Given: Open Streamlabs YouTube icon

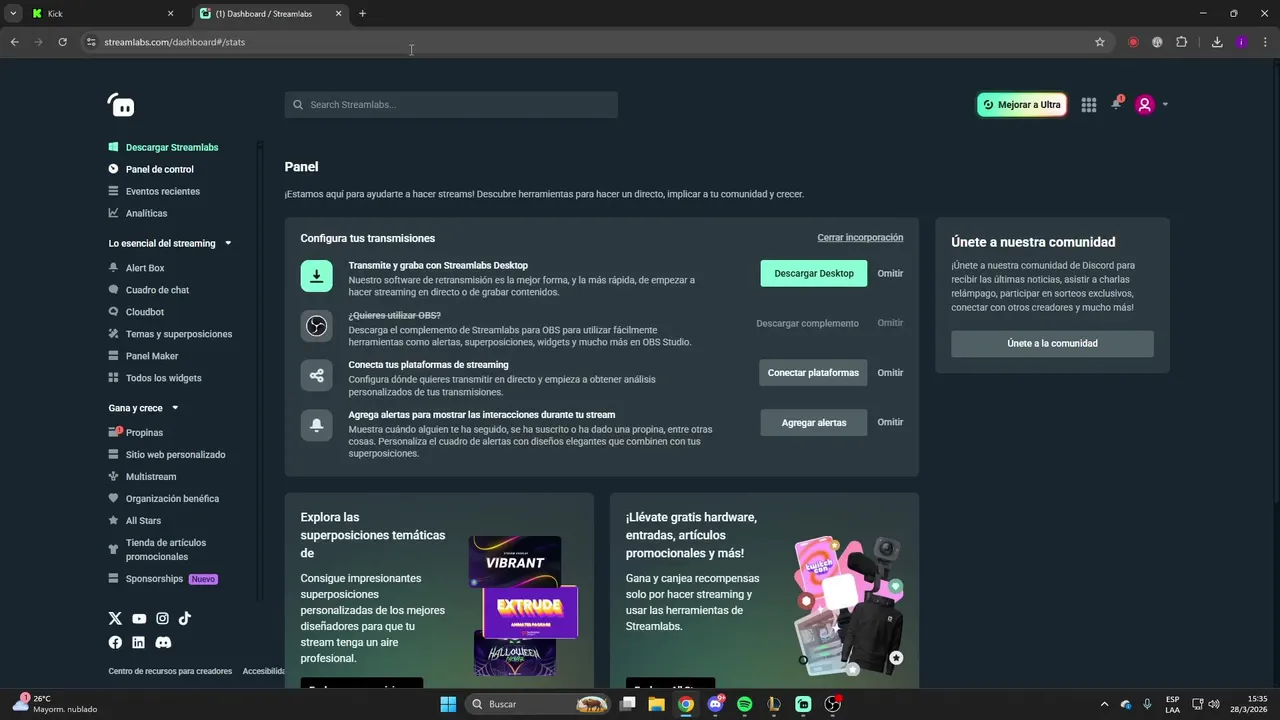Looking at the screenshot, I should [x=139, y=619].
